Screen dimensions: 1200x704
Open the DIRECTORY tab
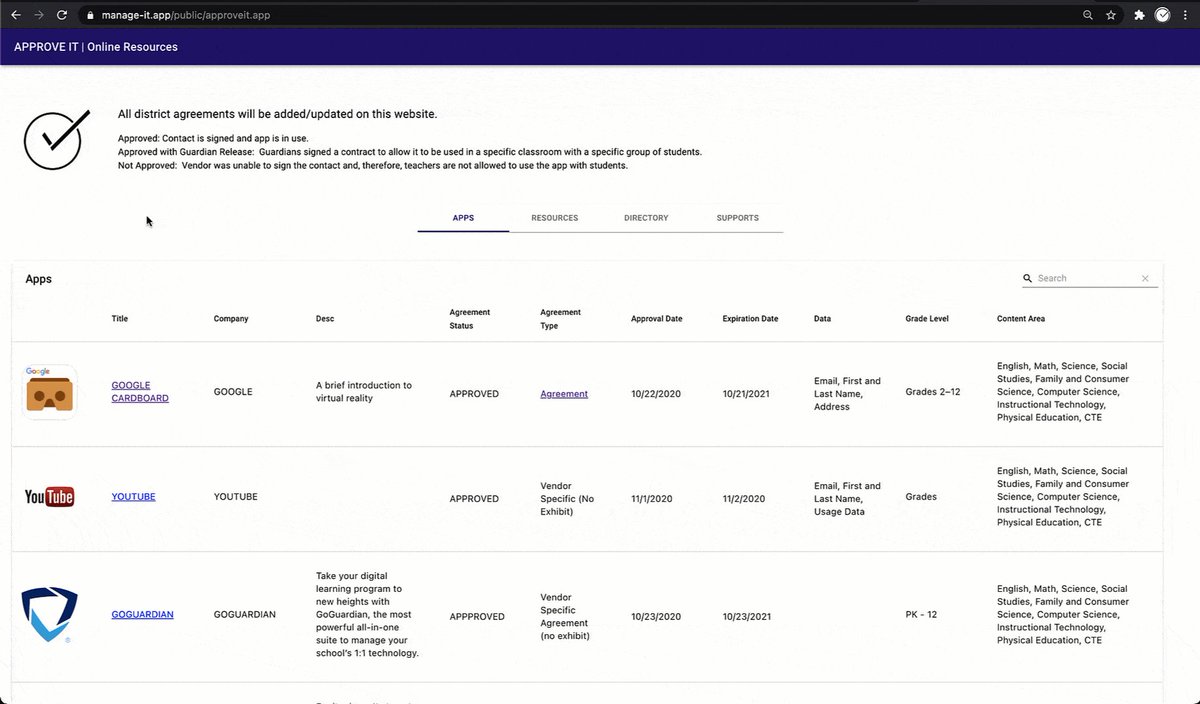[x=646, y=218]
